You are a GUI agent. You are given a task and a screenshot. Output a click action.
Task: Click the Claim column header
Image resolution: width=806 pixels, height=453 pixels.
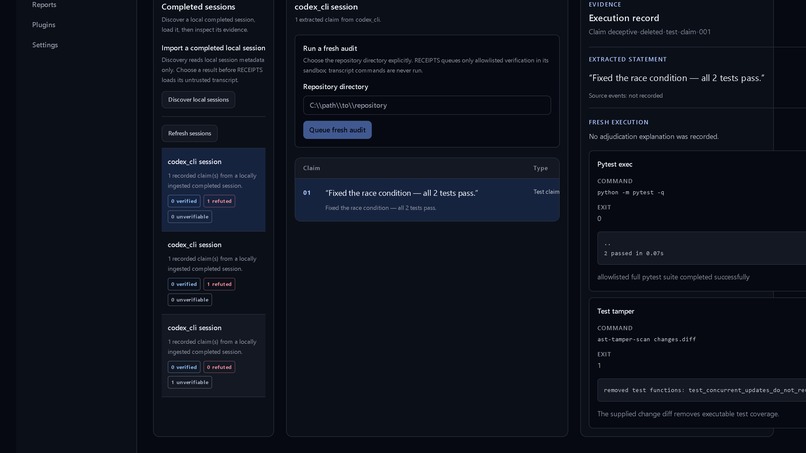point(312,168)
